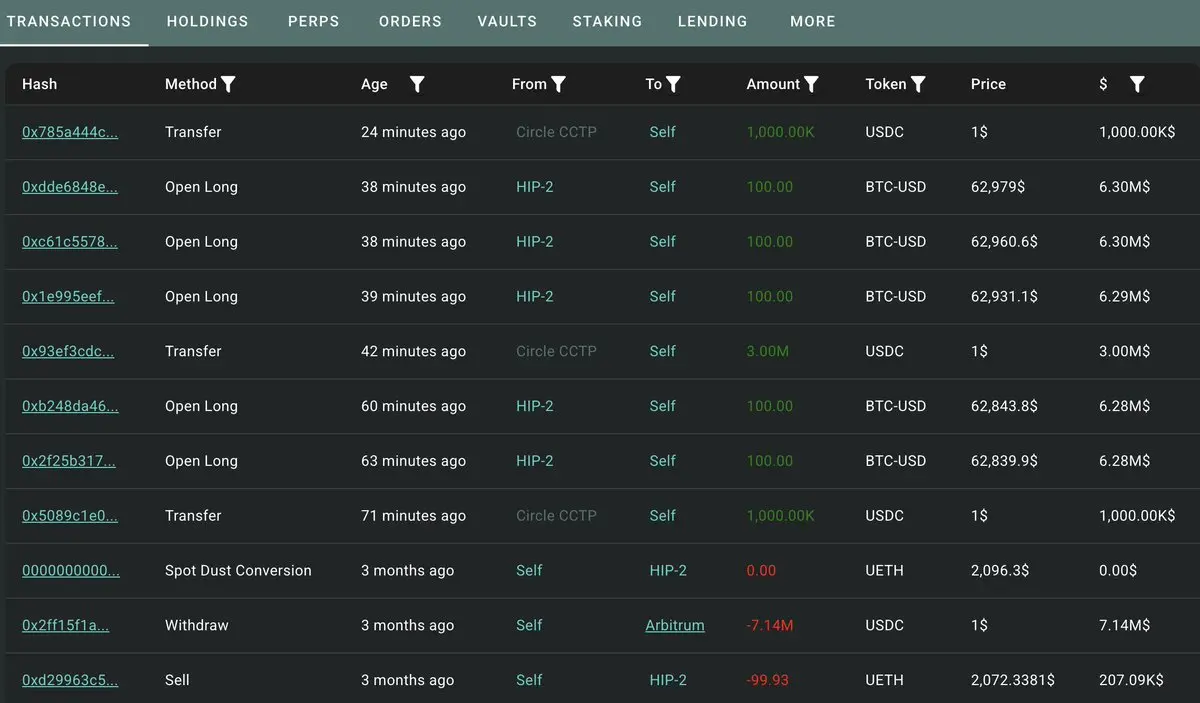Switch to the Transactions tab

69,21
